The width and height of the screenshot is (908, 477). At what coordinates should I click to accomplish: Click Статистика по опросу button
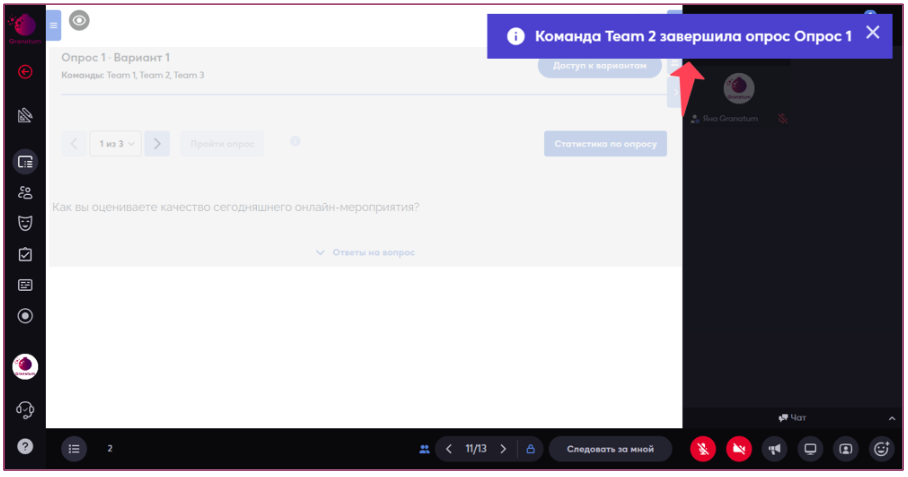[605, 144]
